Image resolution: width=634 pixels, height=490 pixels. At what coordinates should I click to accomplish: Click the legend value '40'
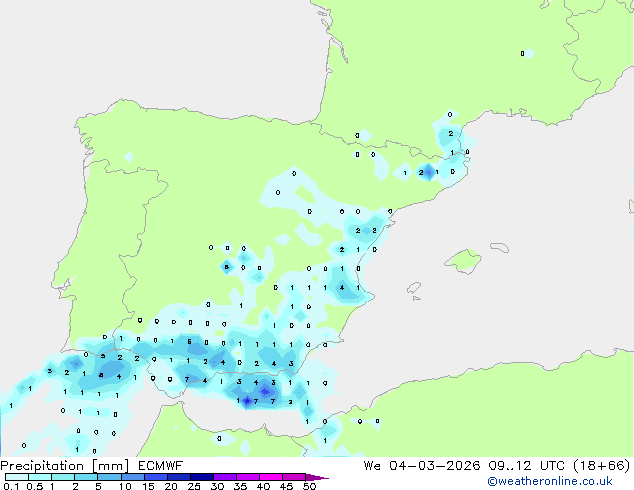[x=264, y=486]
